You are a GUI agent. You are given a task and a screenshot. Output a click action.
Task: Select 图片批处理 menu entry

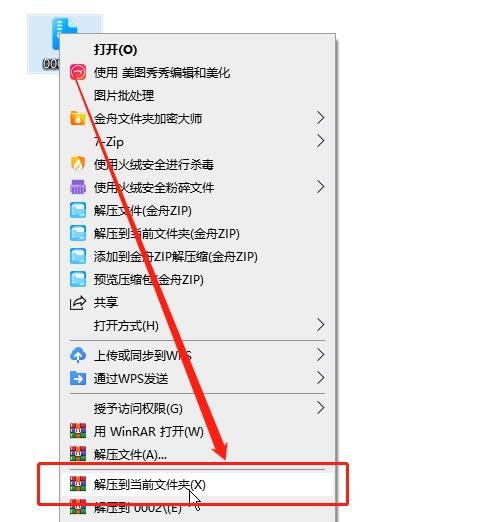(198, 96)
